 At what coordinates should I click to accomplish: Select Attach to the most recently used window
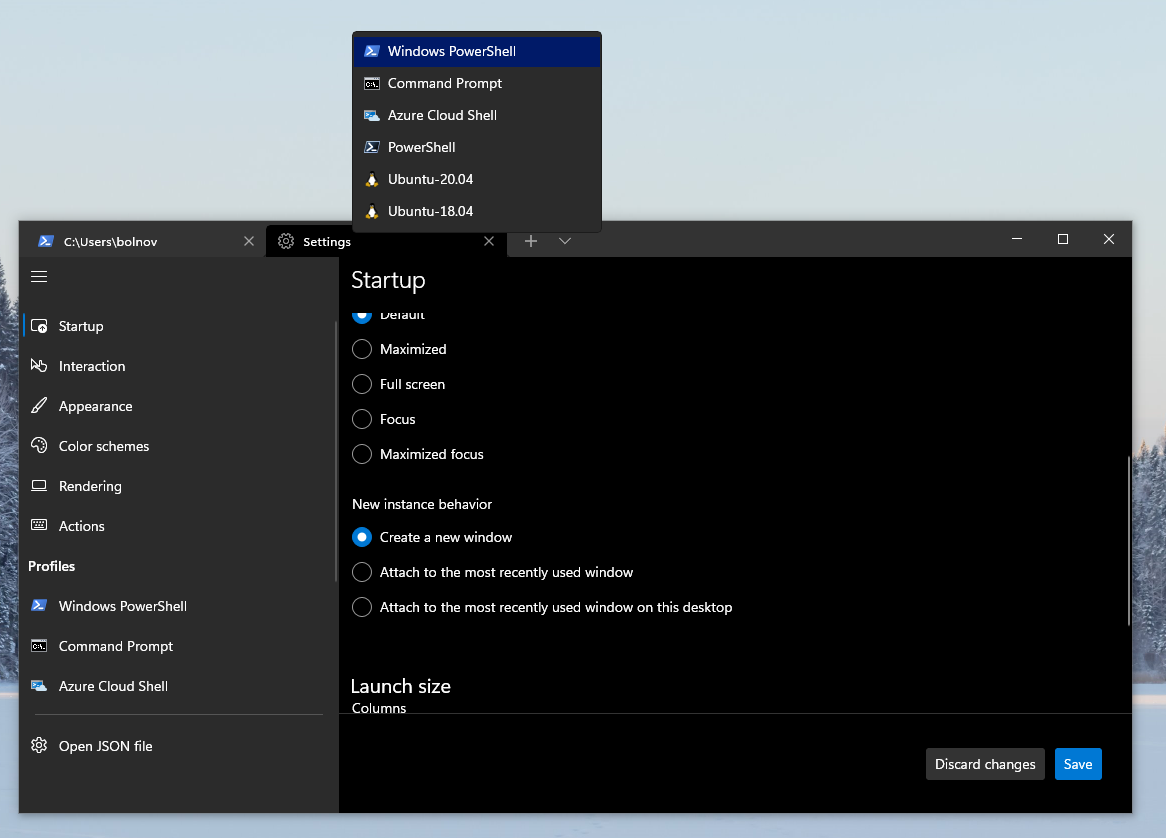361,572
